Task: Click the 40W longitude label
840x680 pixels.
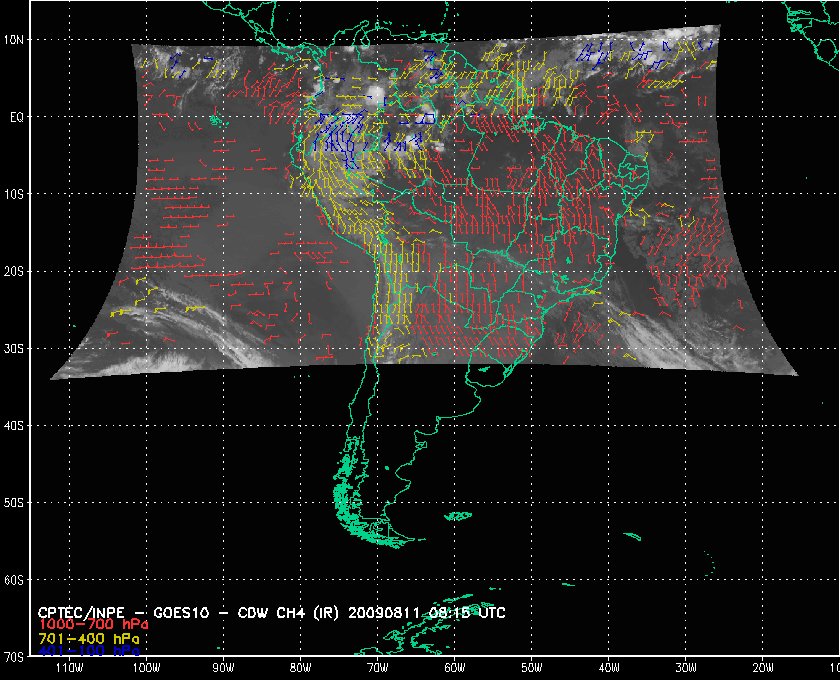Action: point(609,668)
